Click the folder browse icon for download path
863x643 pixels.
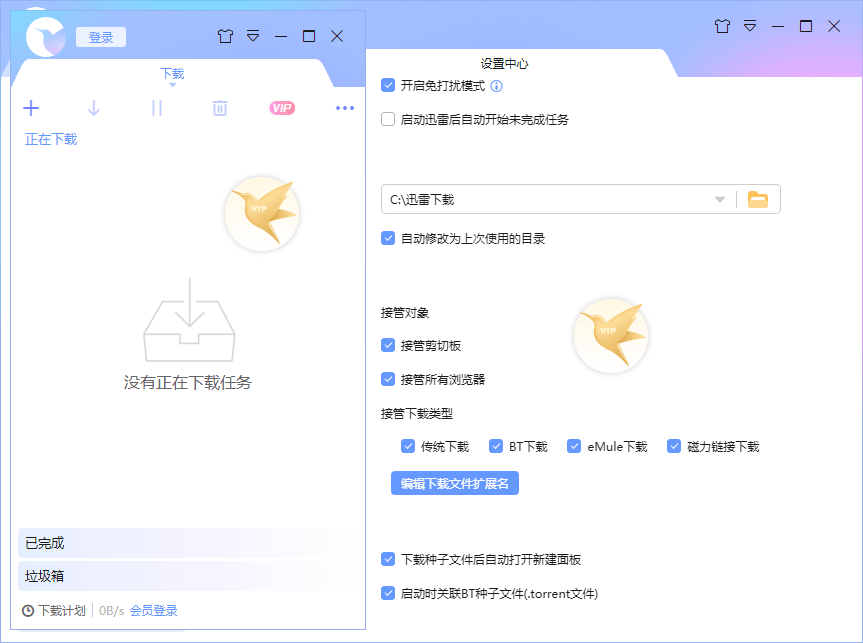coord(758,199)
